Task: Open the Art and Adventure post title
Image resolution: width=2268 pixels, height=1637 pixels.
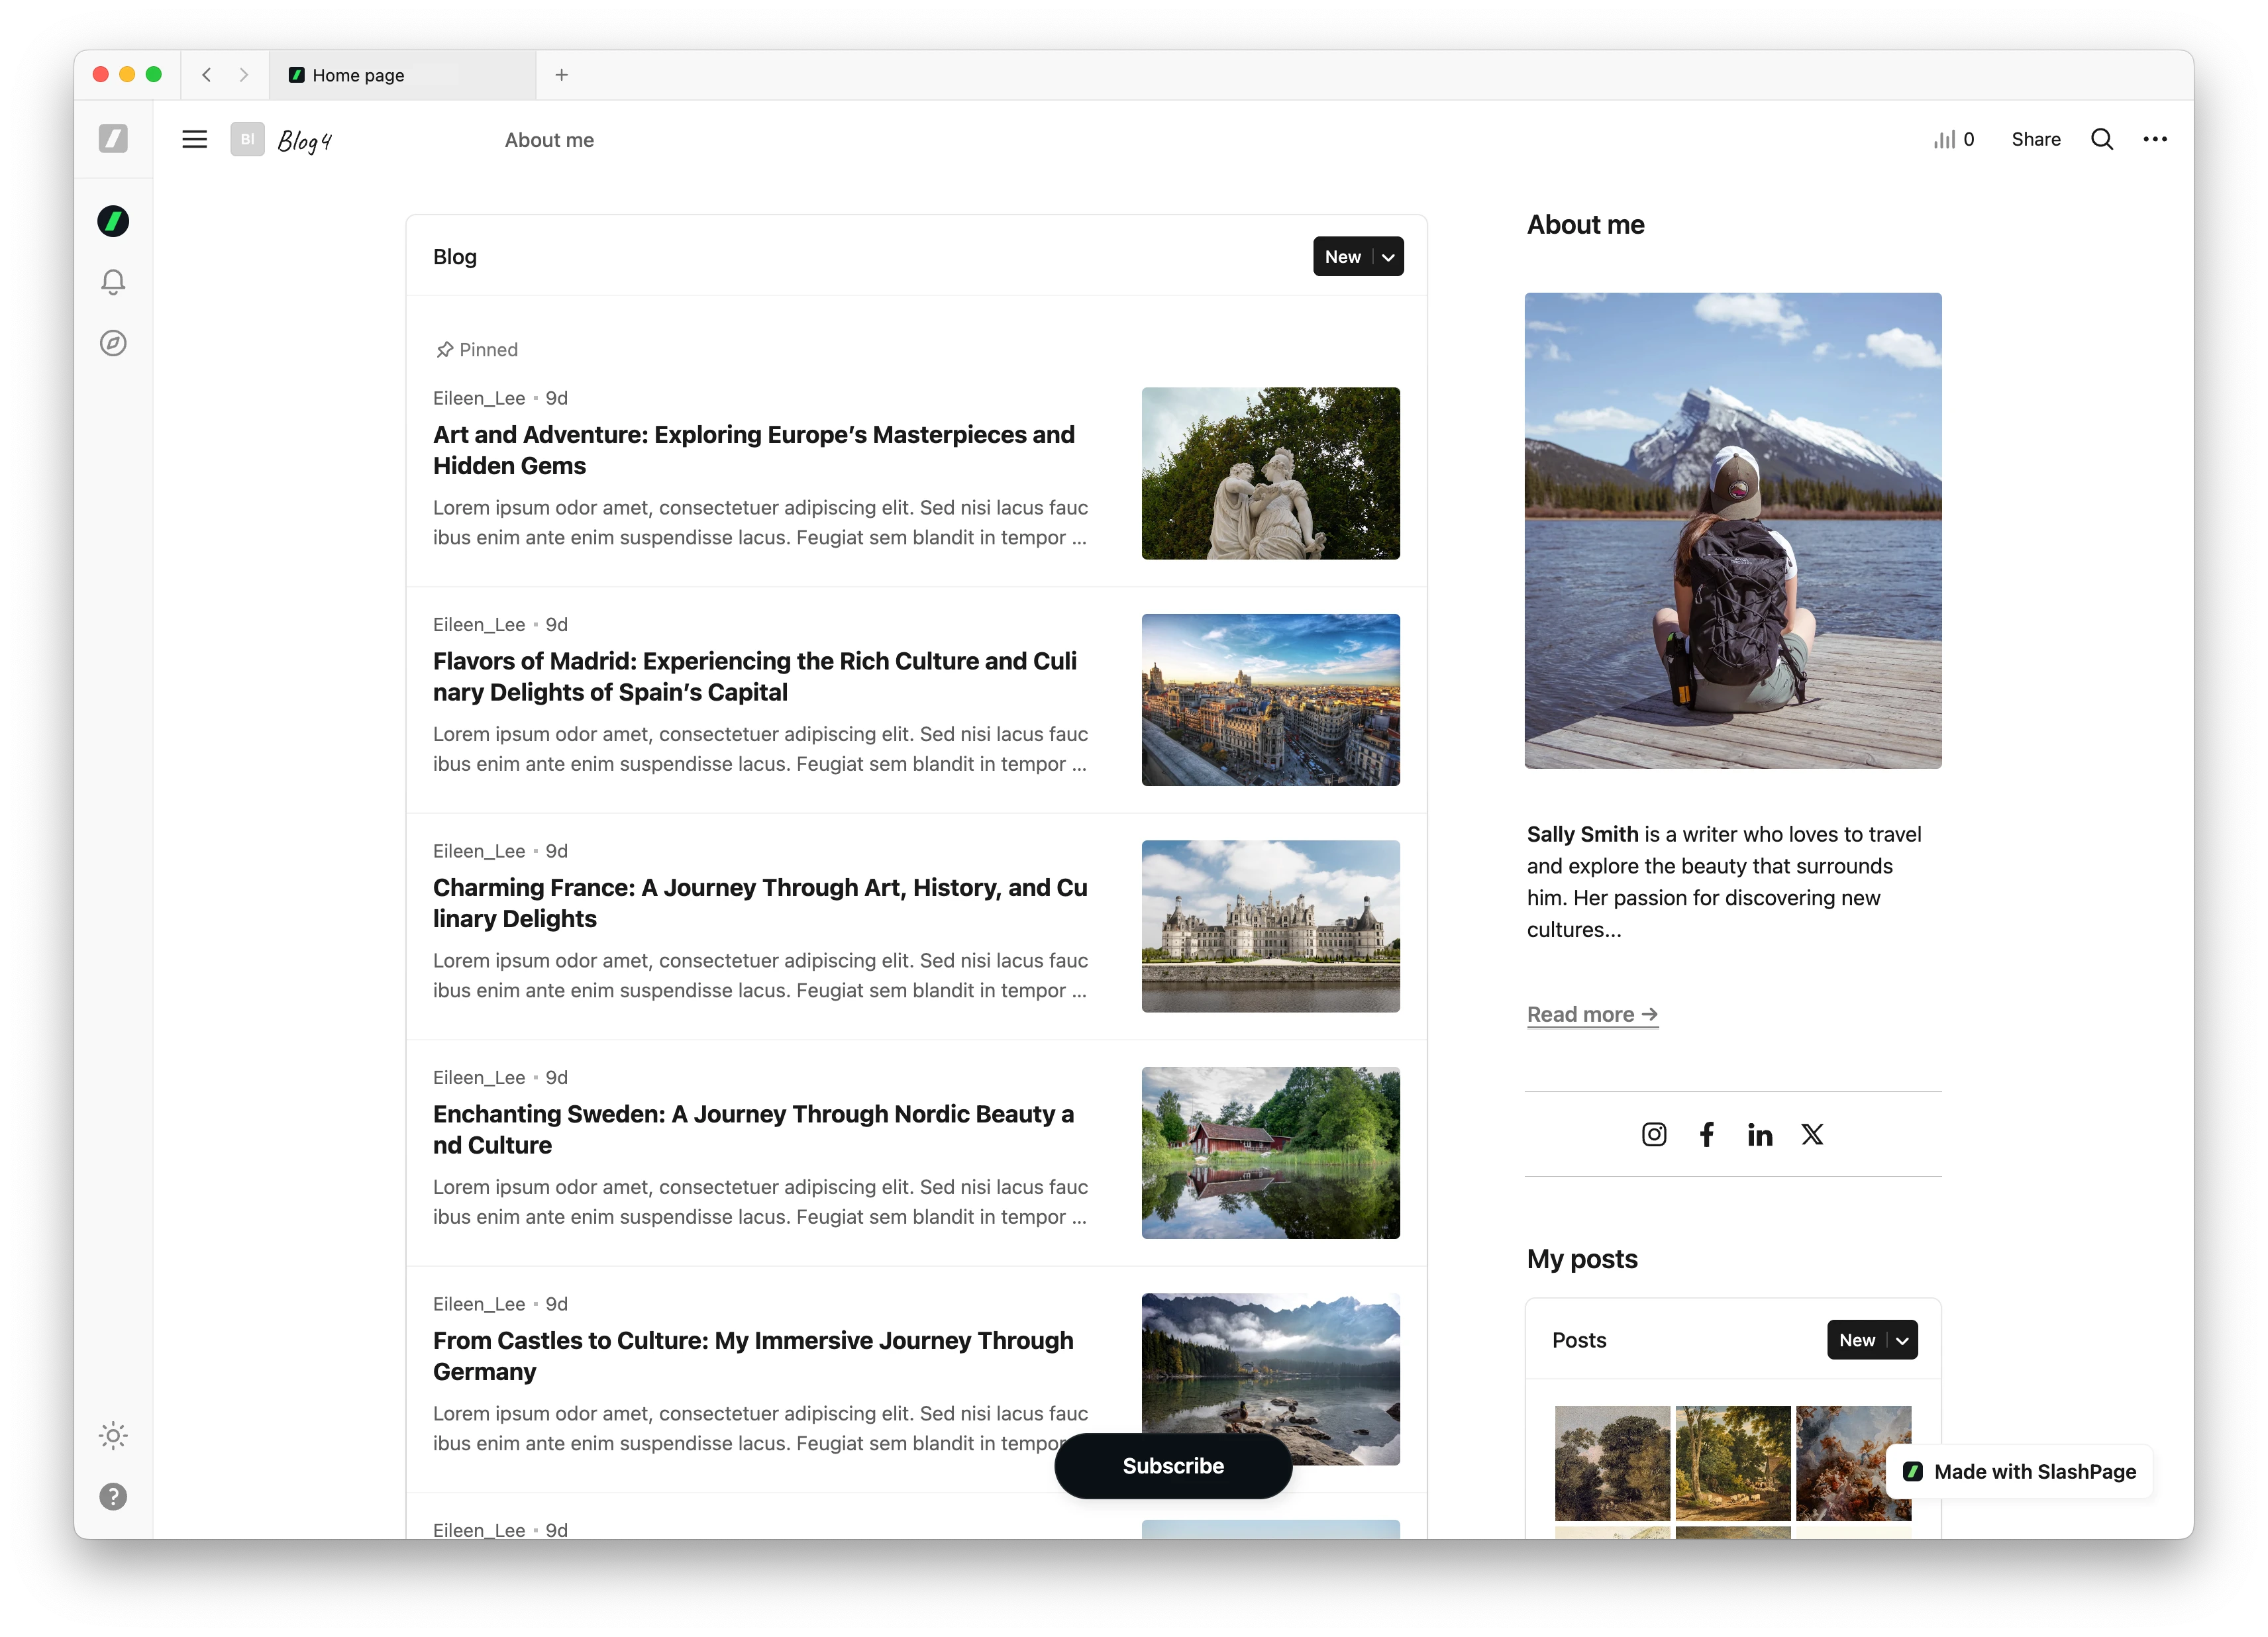Action: [754, 450]
